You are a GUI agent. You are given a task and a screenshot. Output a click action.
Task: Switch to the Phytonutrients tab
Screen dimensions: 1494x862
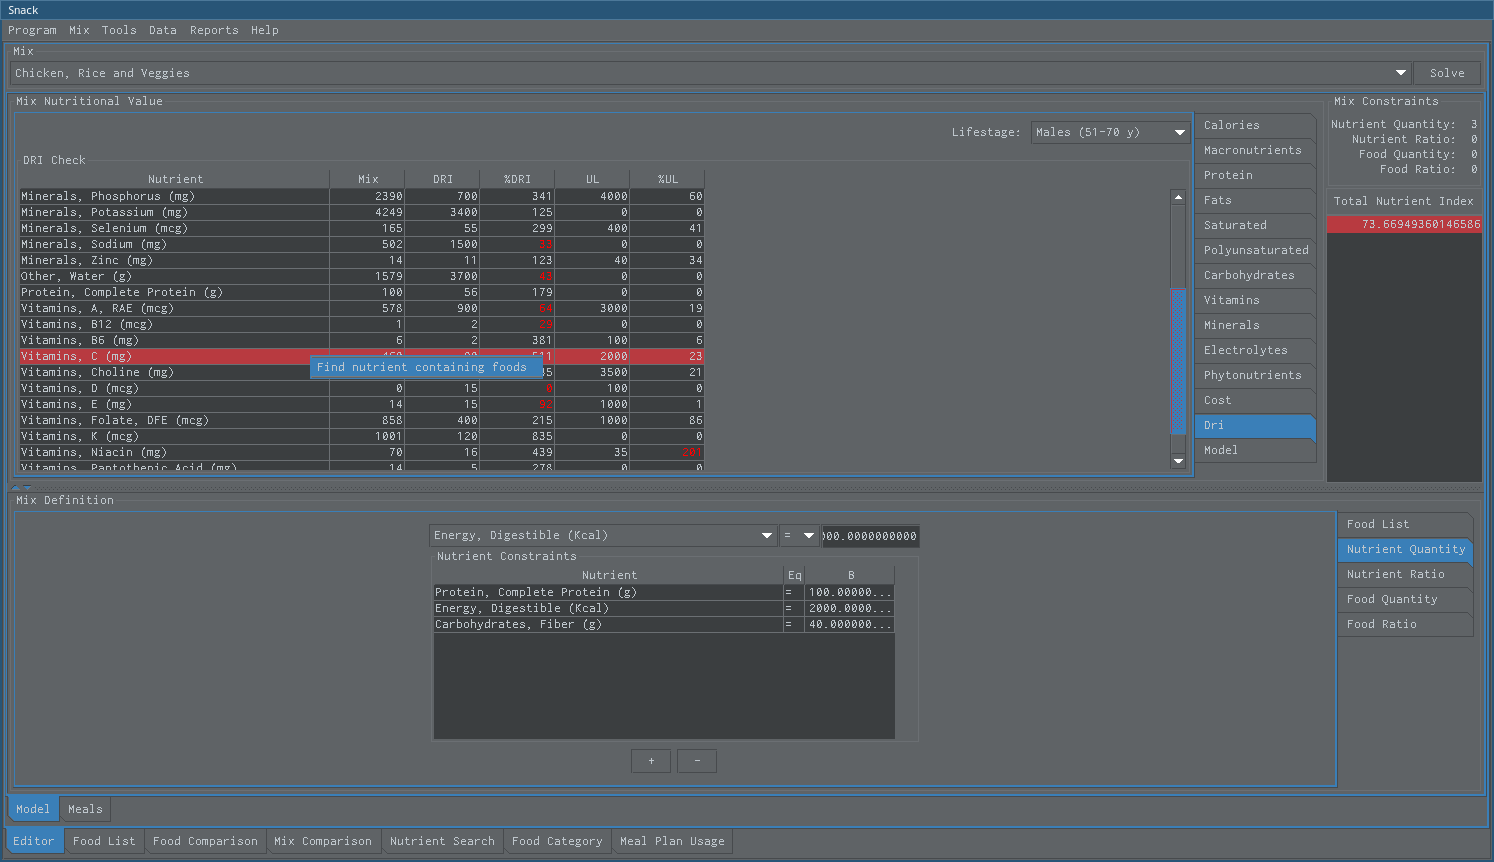[1255, 375]
